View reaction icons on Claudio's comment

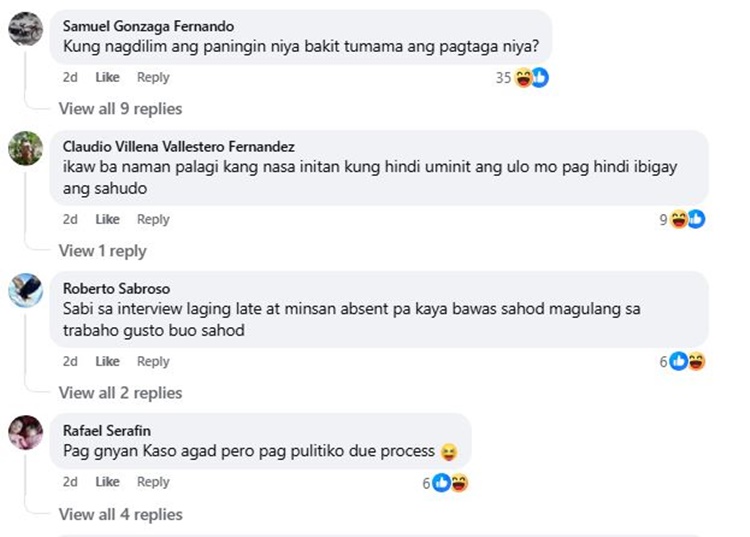click(x=688, y=220)
